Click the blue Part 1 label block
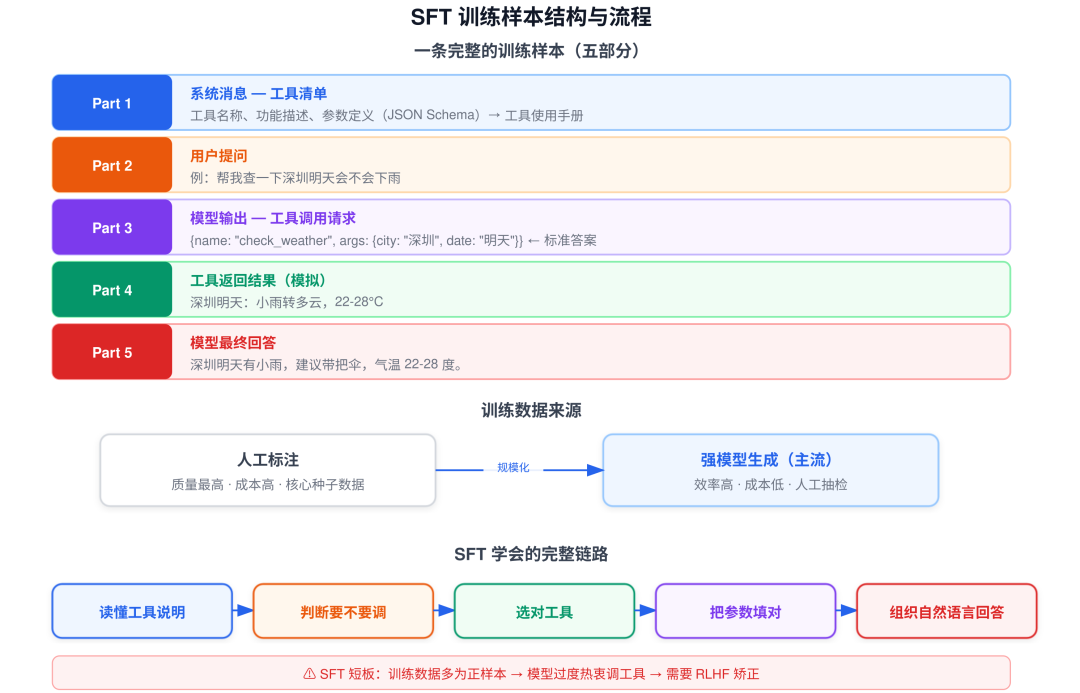 [x=112, y=103]
